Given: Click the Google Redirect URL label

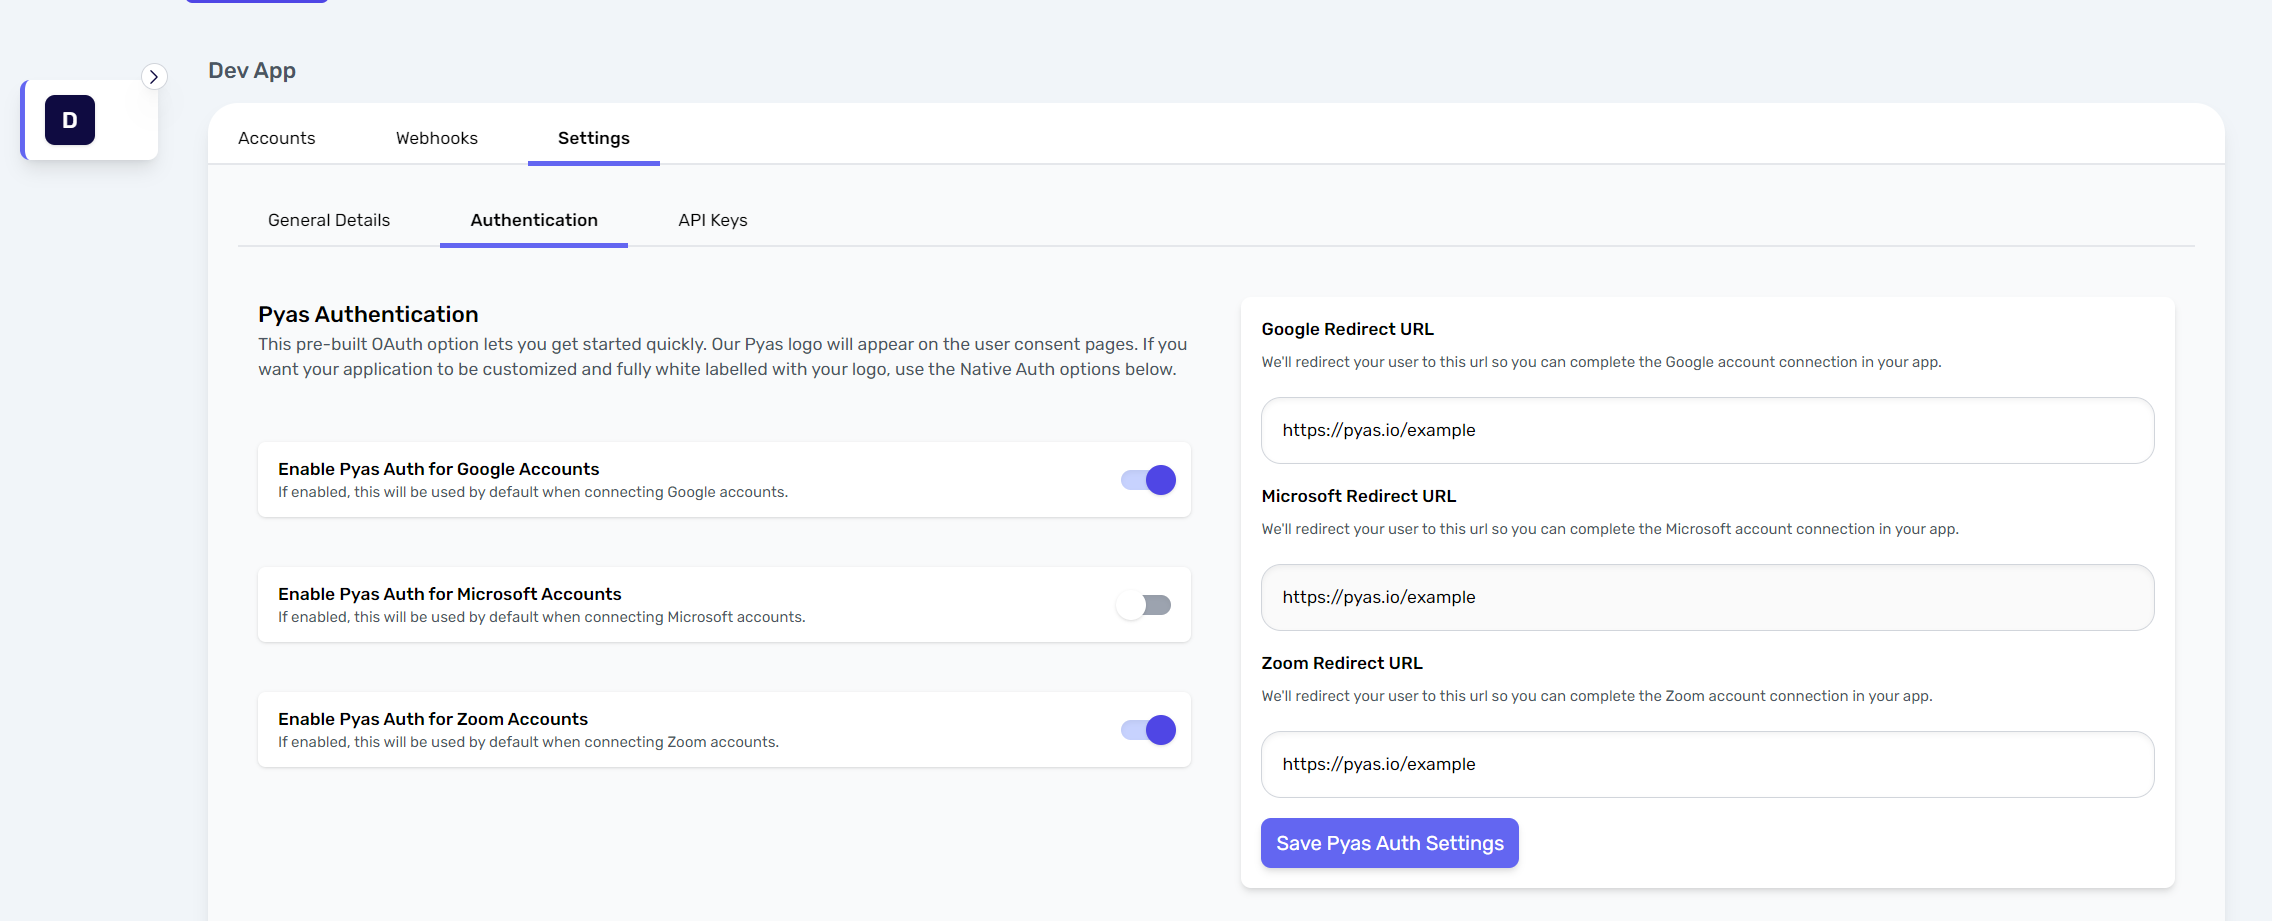Looking at the screenshot, I should (1347, 329).
